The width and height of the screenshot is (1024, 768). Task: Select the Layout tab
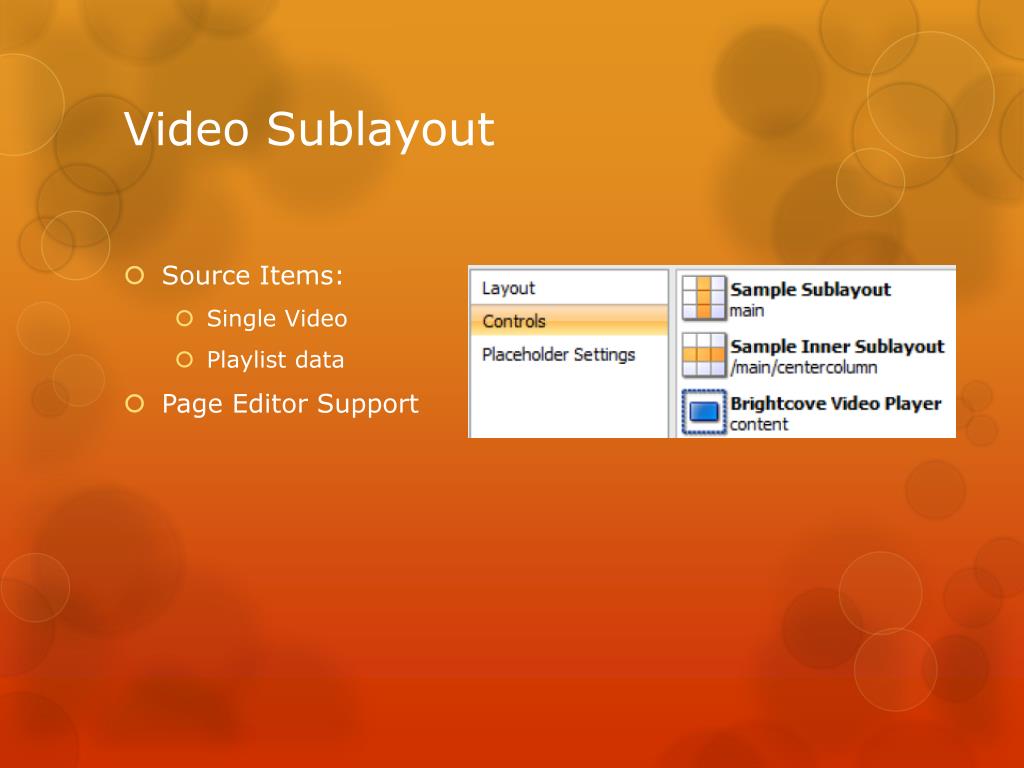(569, 288)
